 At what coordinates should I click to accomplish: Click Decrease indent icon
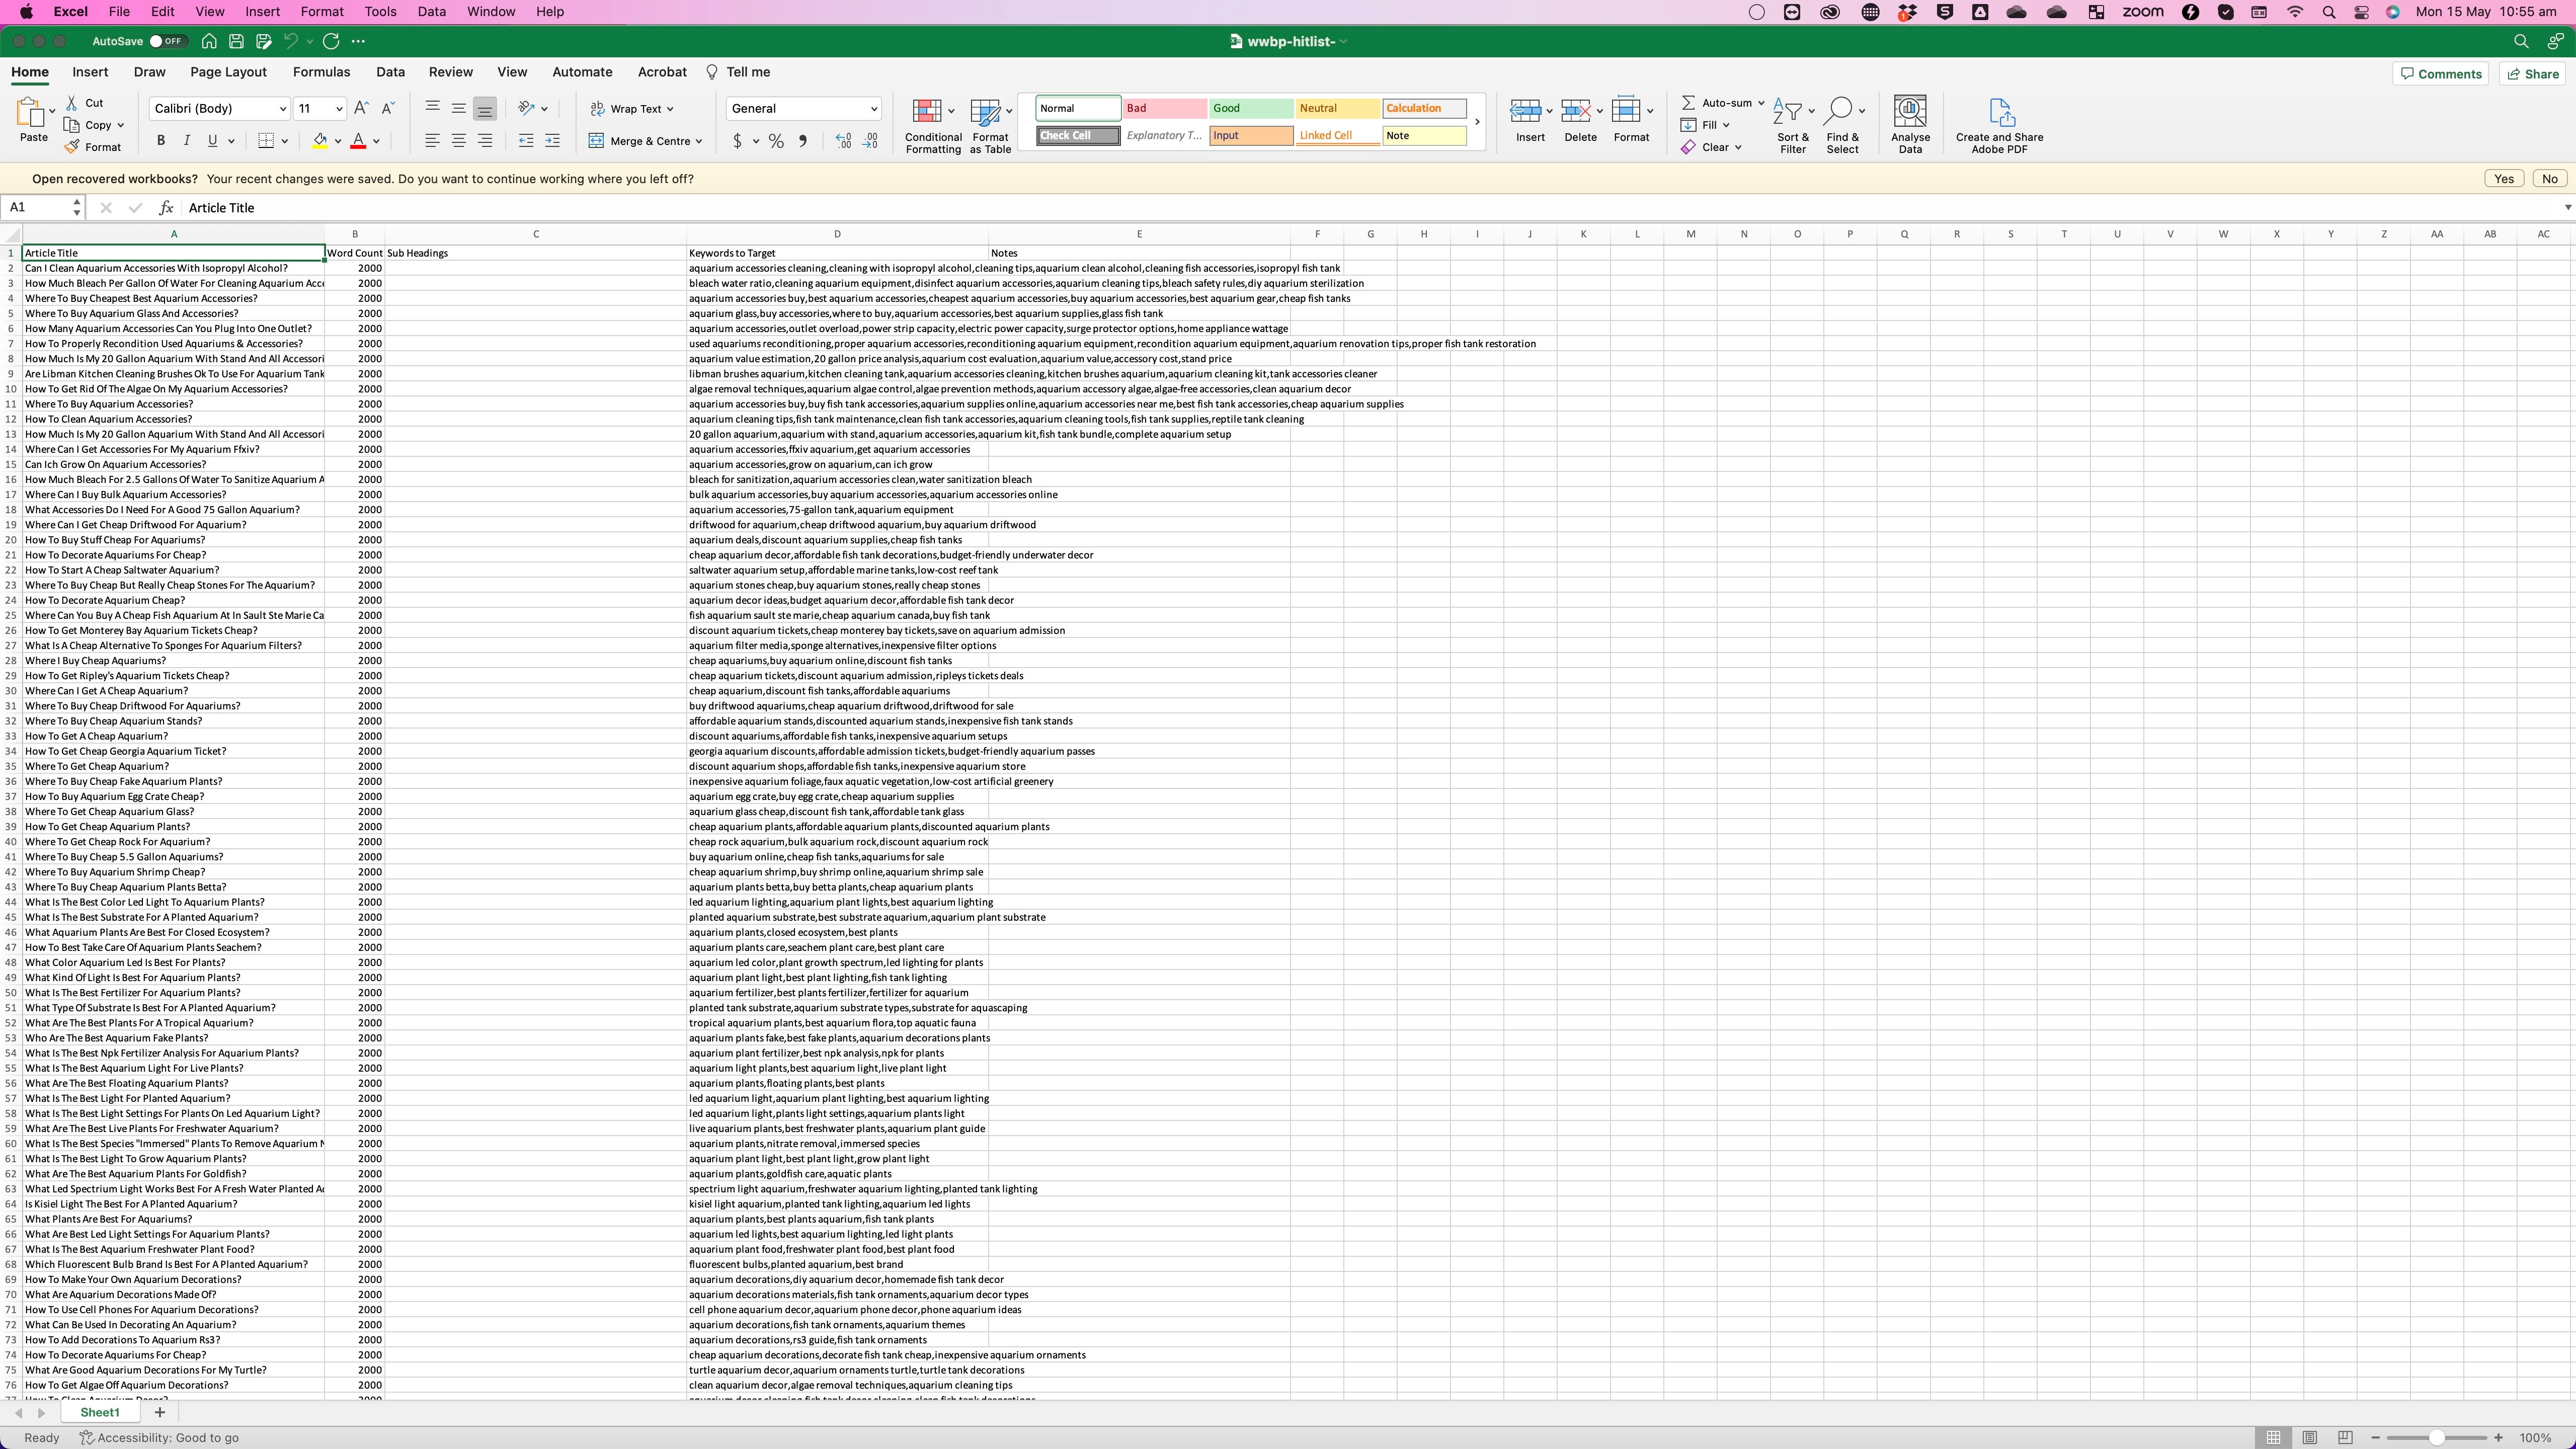pyautogui.click(x=526, y=141)
